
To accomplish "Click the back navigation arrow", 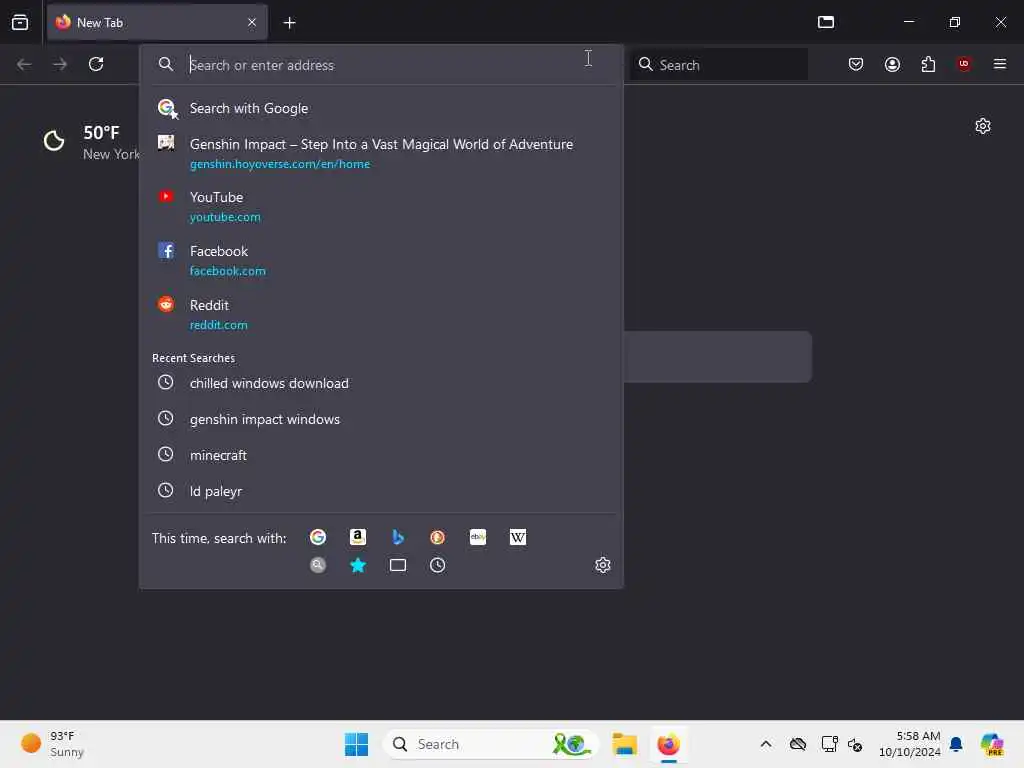I will tap(24, 64).
